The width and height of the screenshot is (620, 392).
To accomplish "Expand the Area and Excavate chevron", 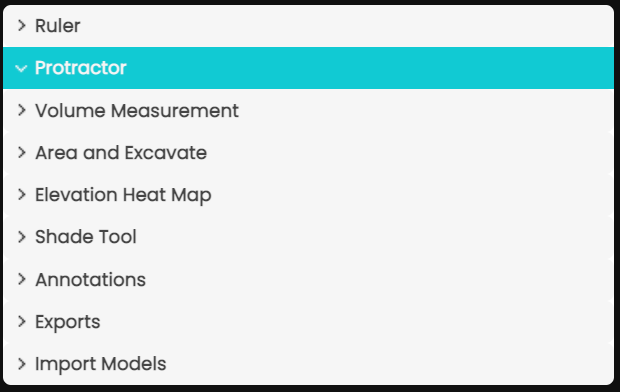I will [x=22, y=153].
